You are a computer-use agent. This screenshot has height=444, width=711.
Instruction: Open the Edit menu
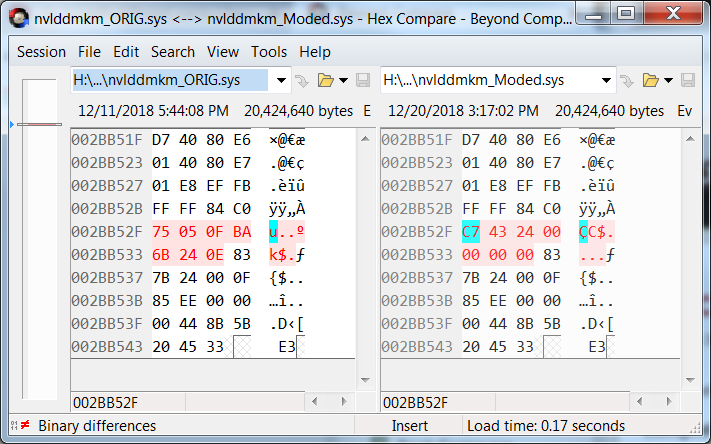click(126, 52)
